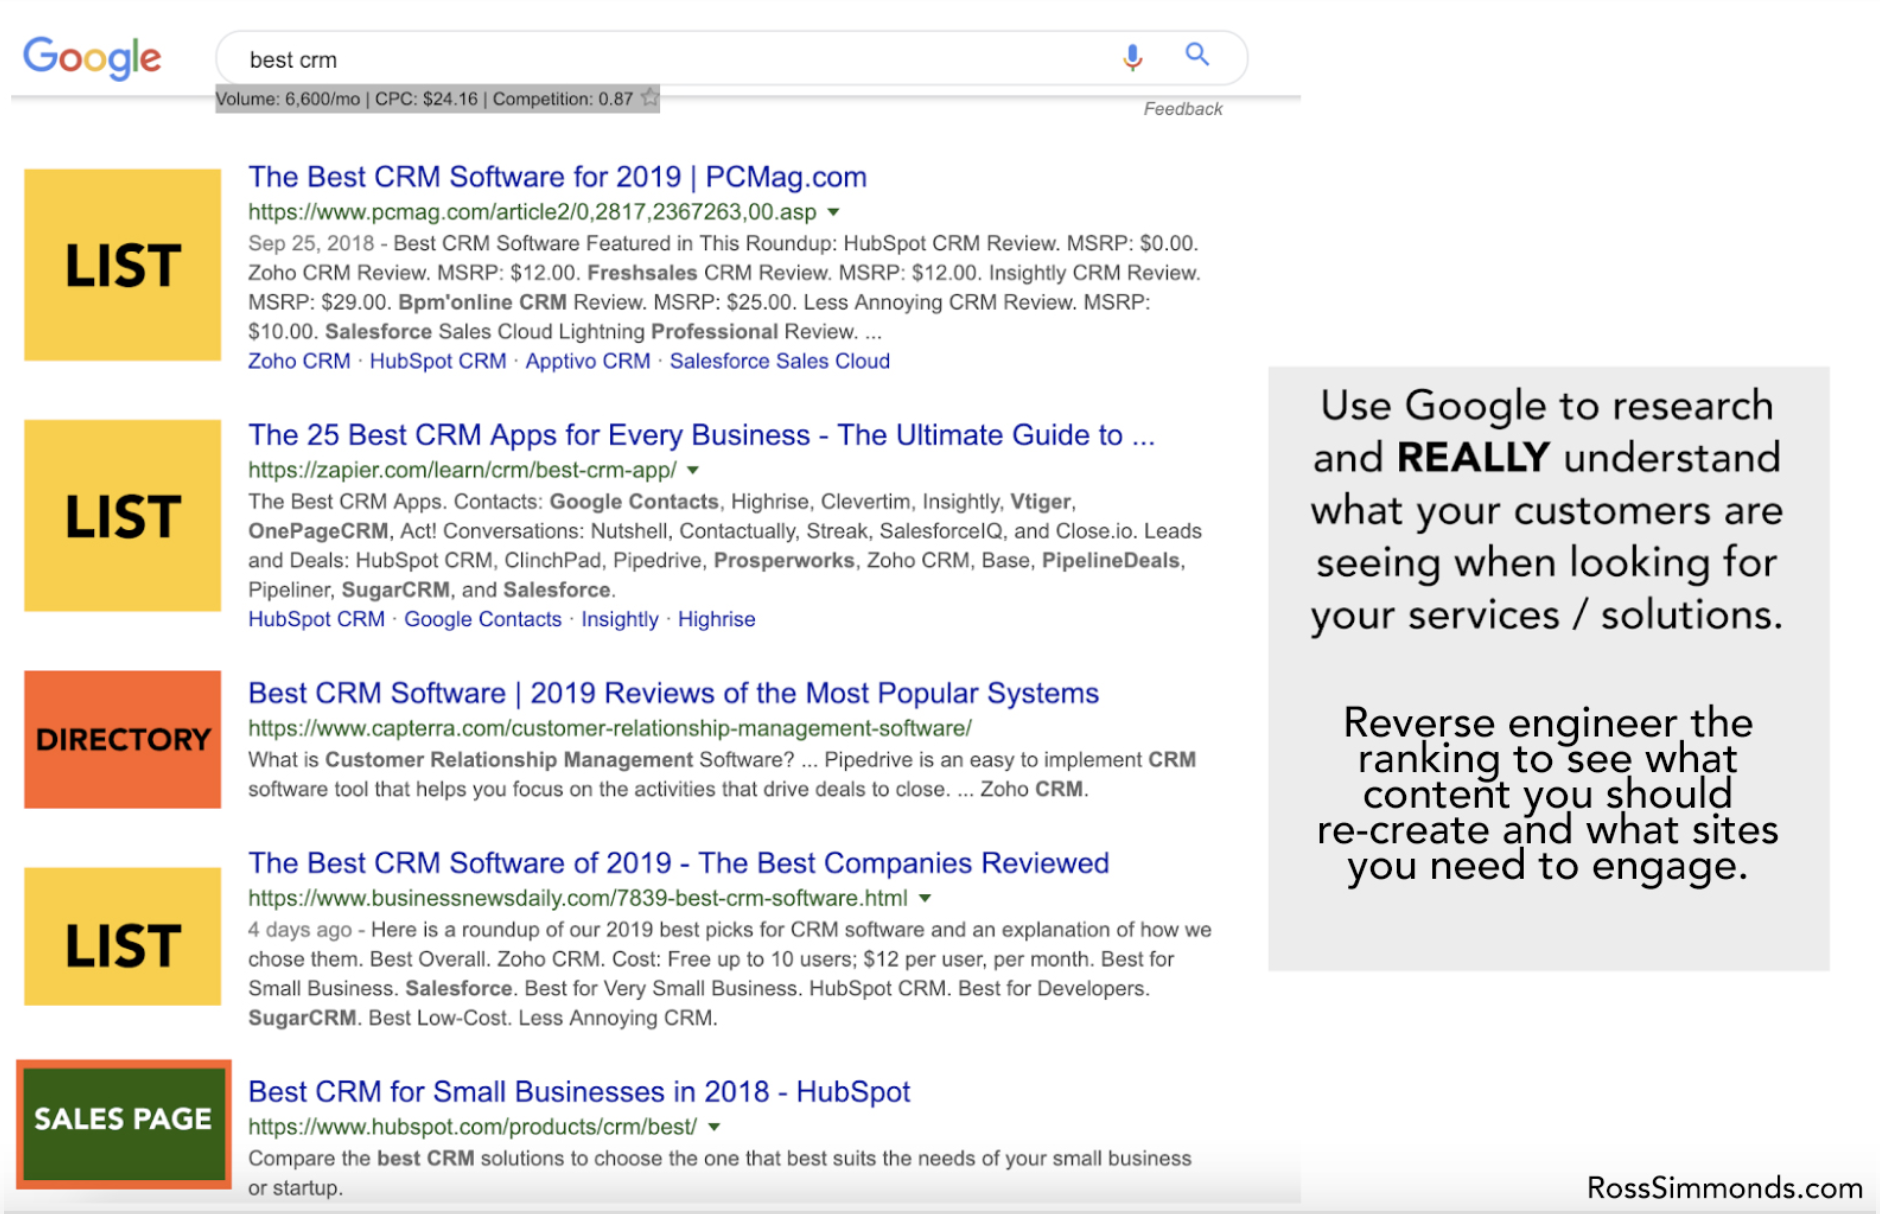
Task: Open the Capterra Best CRM Software result
Action: tap(673, 693)
